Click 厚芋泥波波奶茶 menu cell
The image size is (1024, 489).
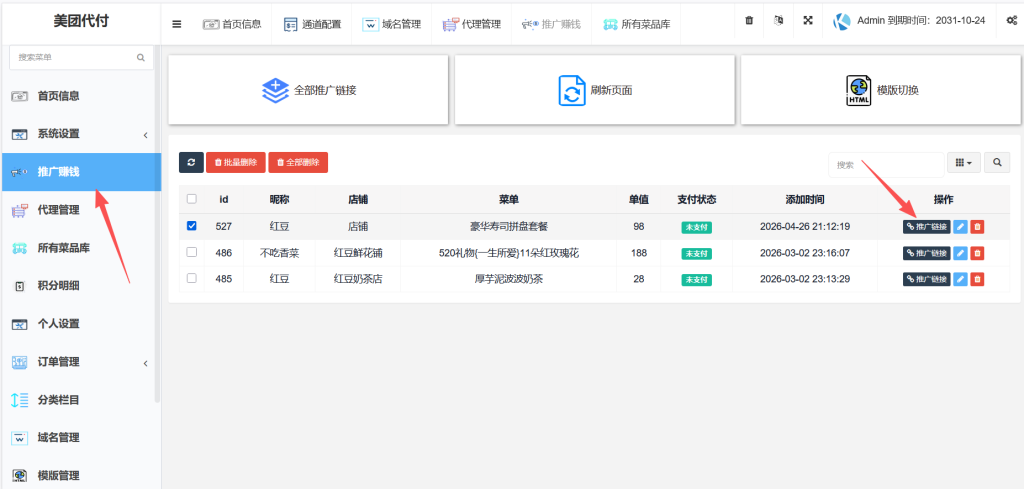pyautogui.click(x=509, y=279)
